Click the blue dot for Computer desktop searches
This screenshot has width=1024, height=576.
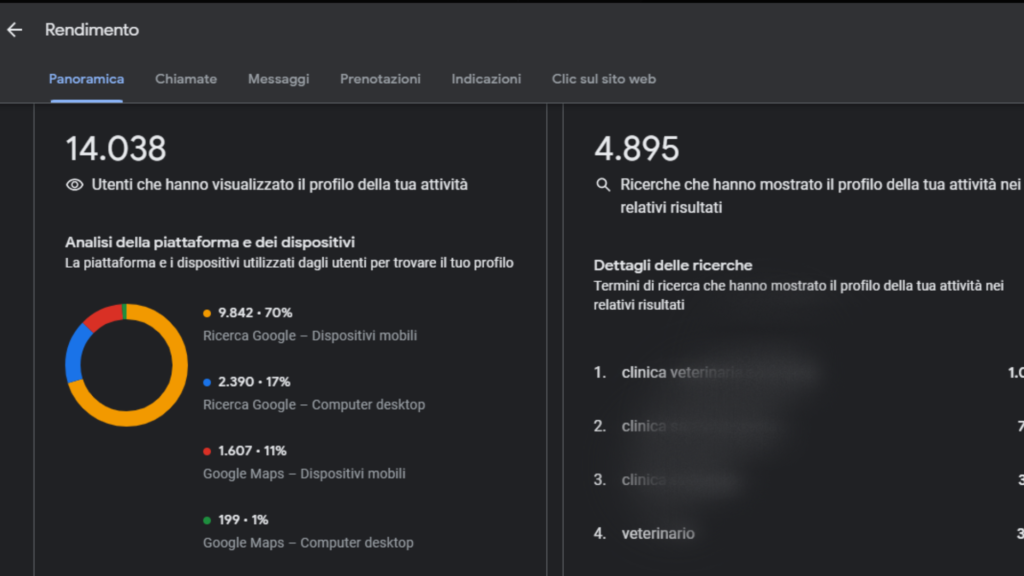point(208,382)
